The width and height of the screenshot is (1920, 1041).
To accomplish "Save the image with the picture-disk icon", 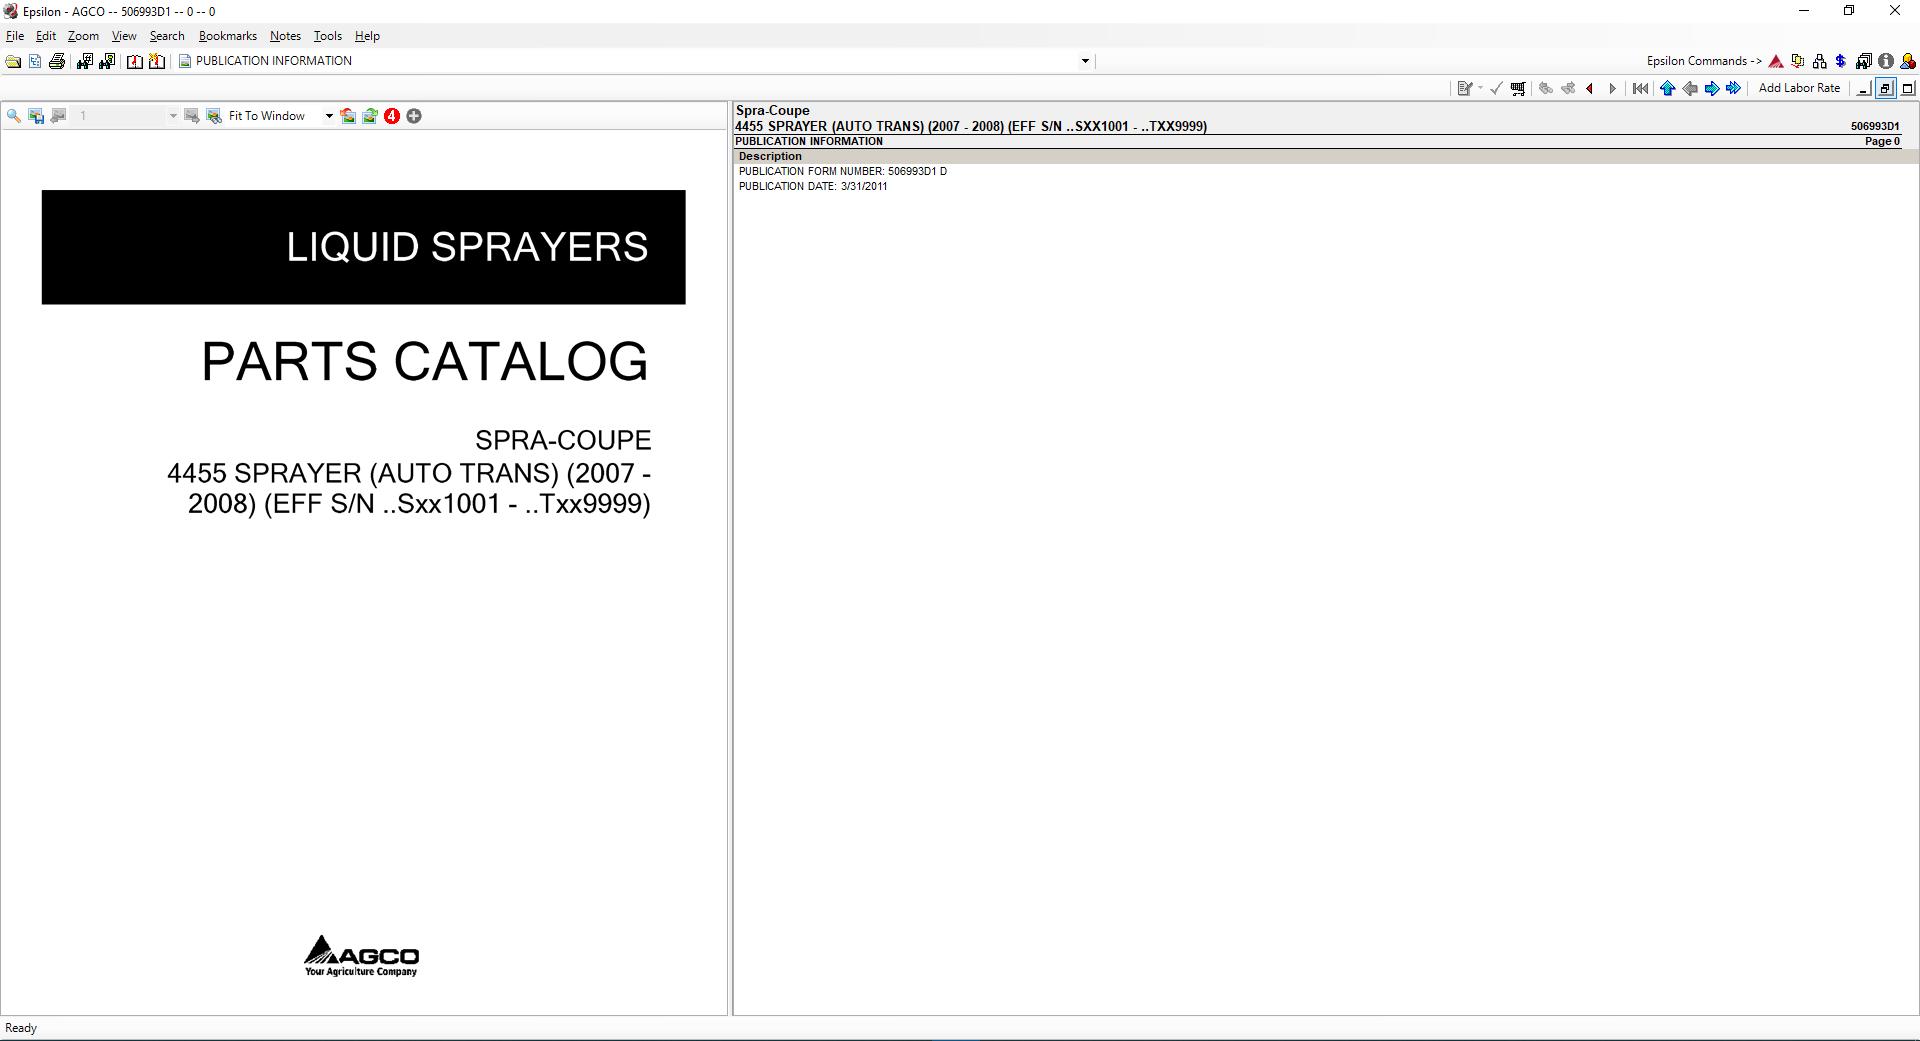I will pos(36,116).
